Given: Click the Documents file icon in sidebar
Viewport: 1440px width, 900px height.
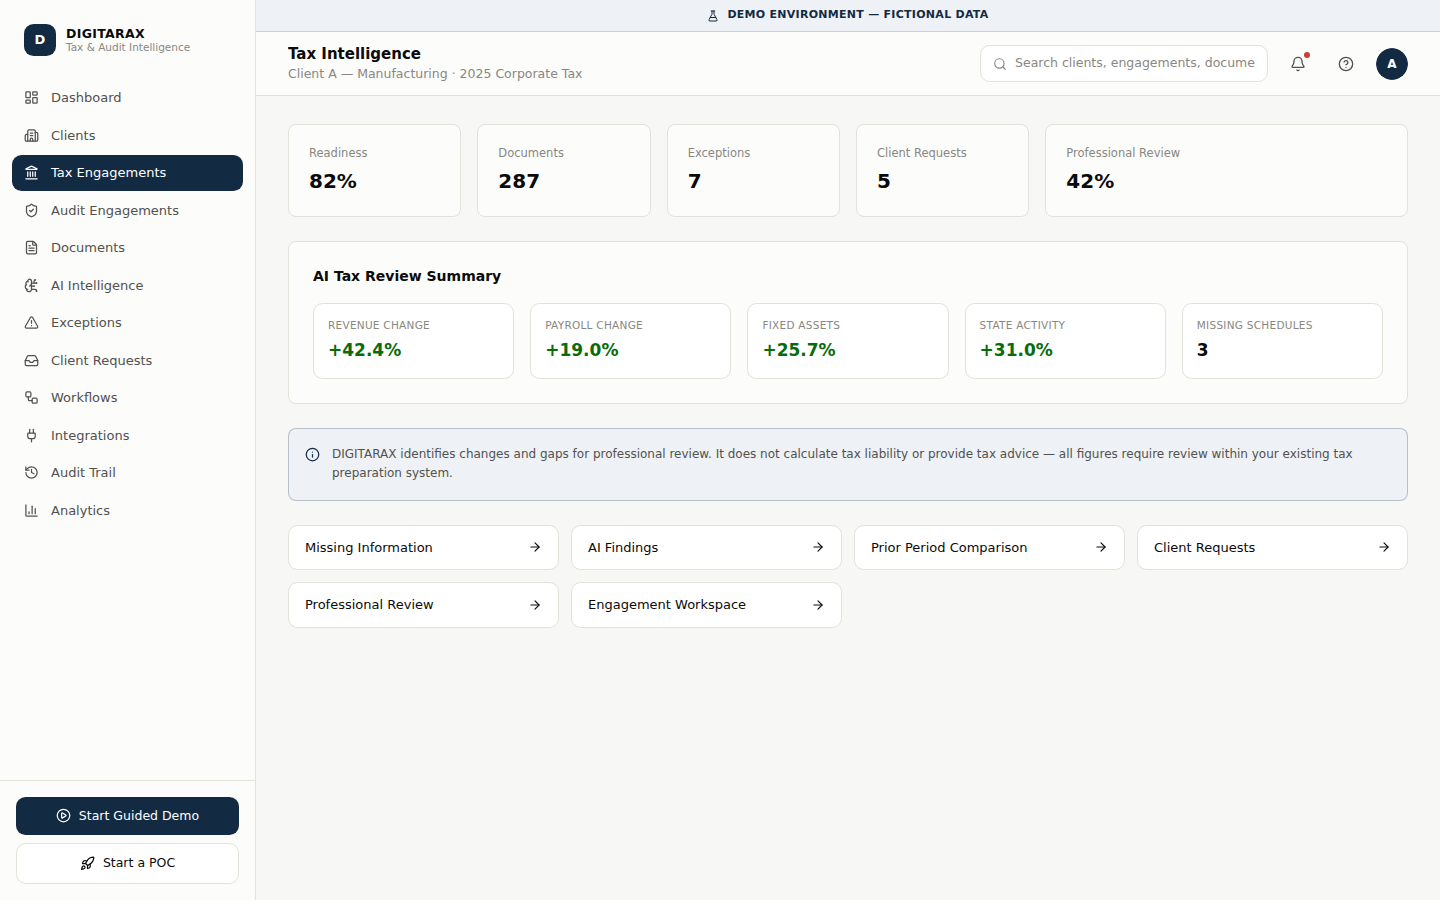Looking at the screenshot, I should click(31, 248).
